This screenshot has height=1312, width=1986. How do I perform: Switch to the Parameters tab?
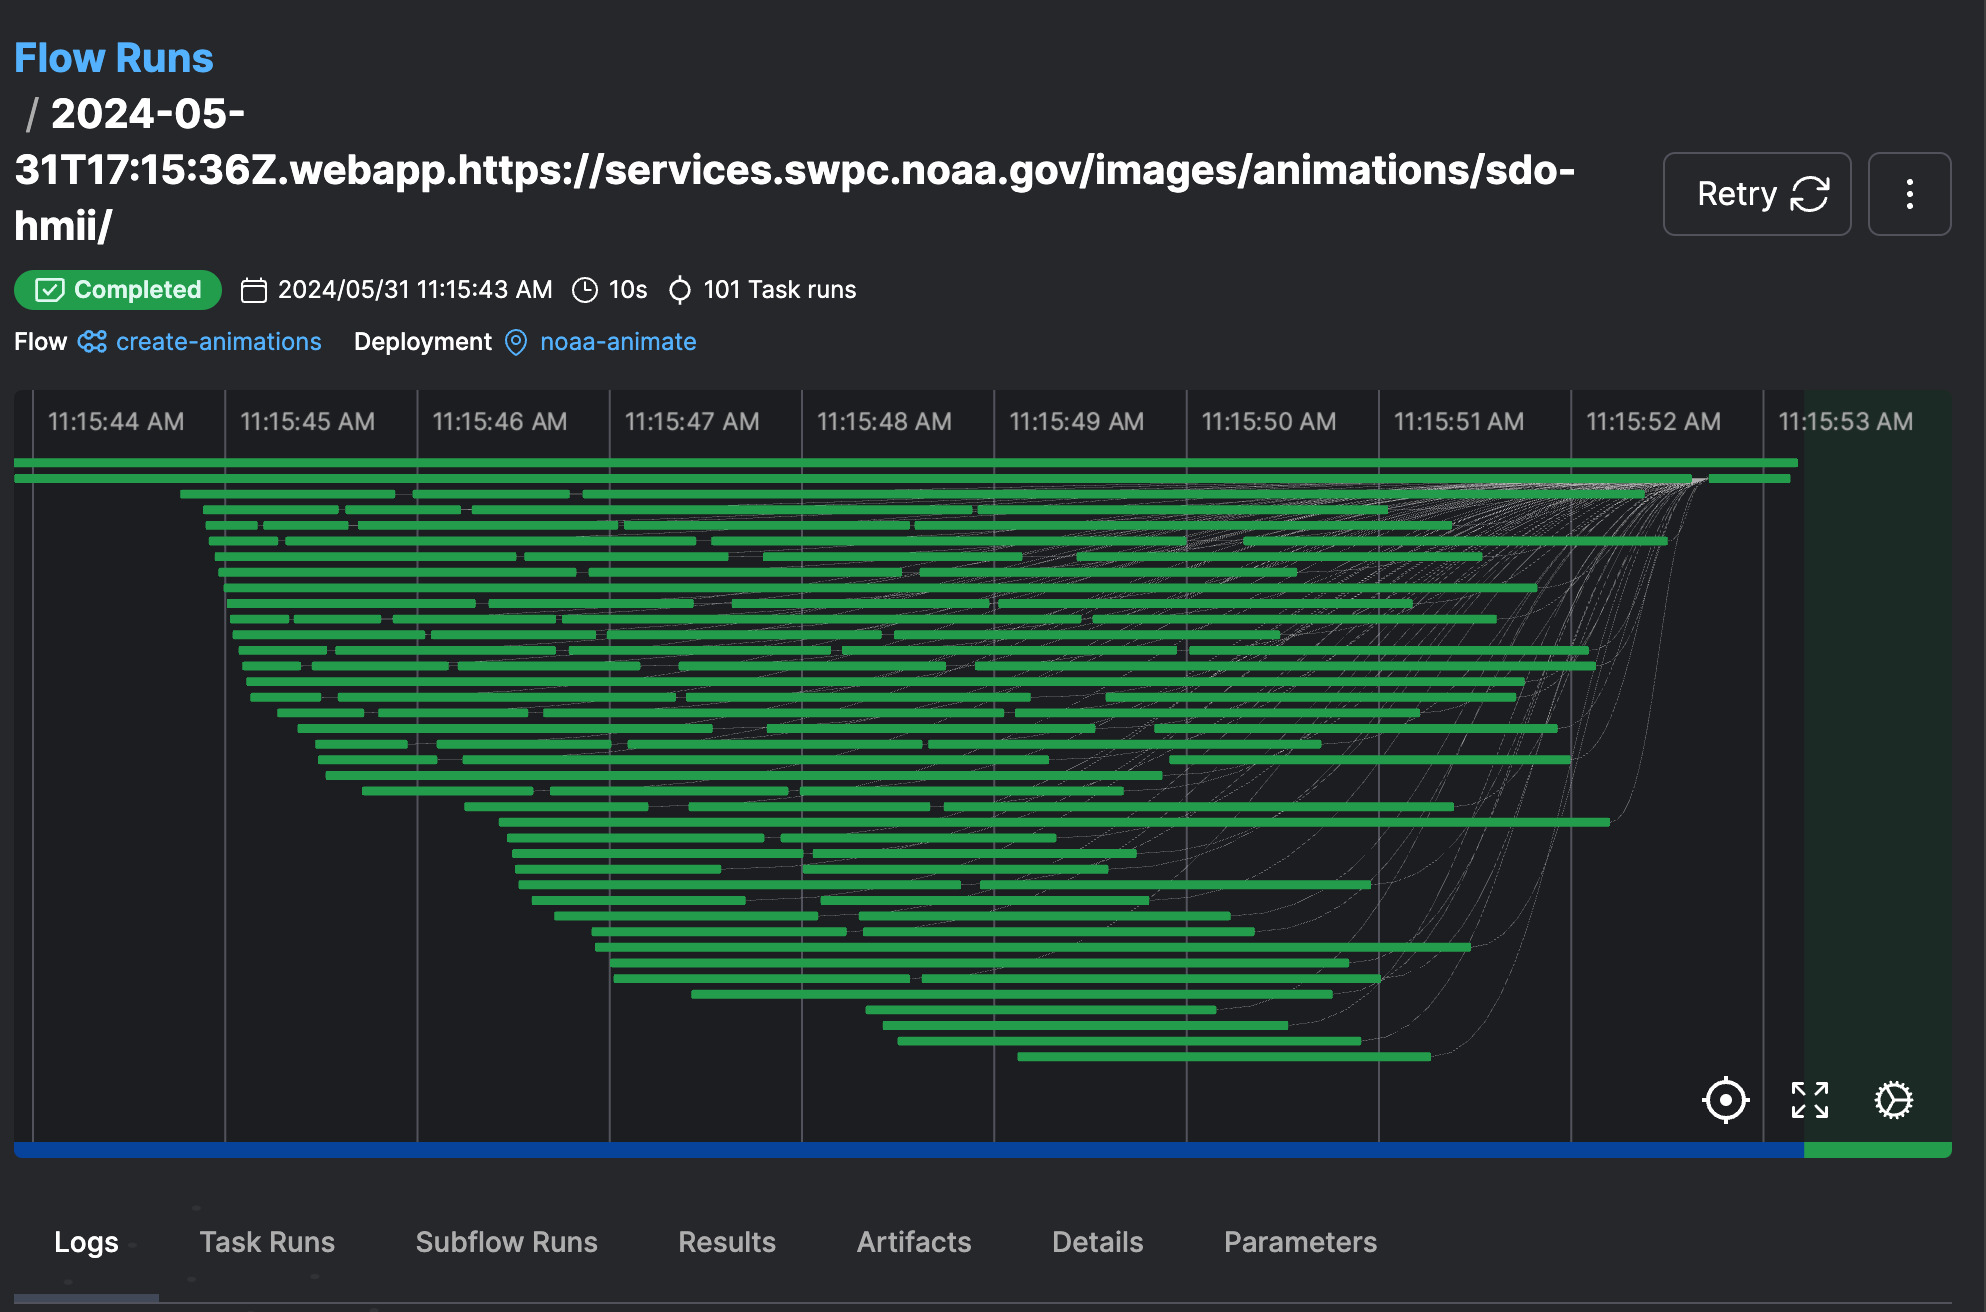pos(1300,1242)
